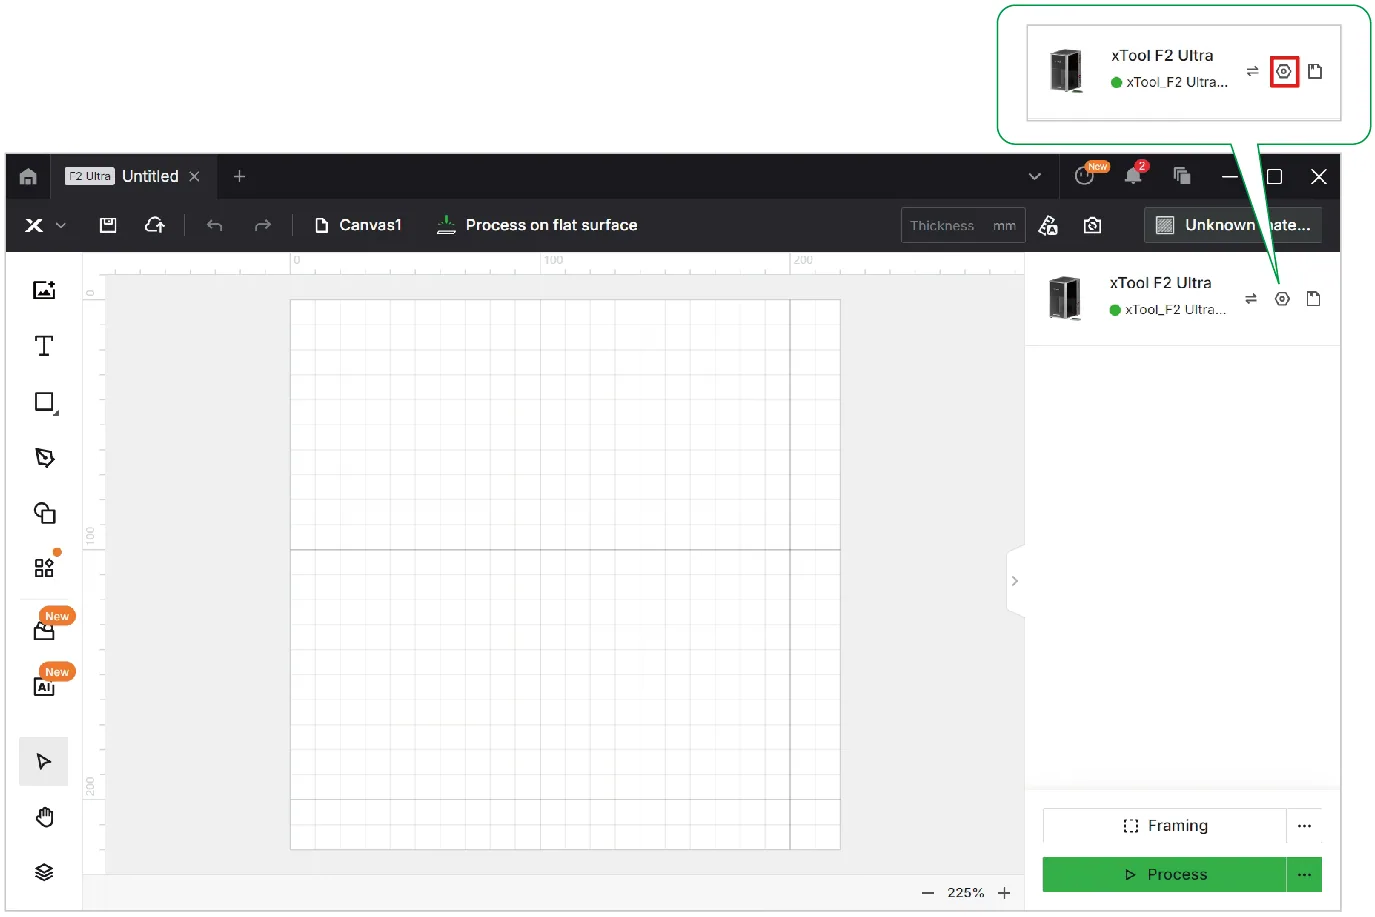Collapse the right side panel
1375x917 pixels.
coord(1015,581)
